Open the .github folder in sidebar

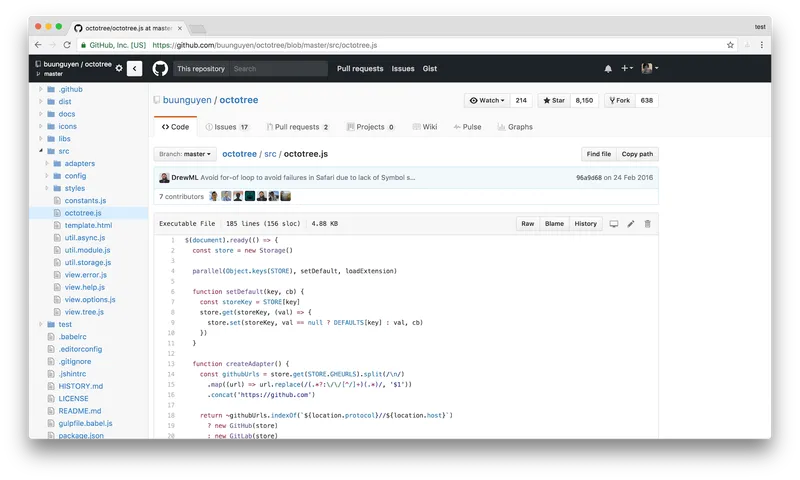coord(70,89)
